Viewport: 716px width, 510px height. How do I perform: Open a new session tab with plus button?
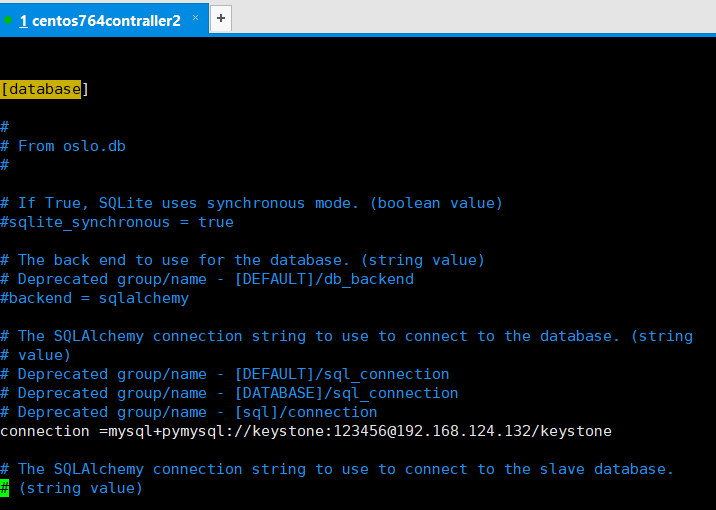point(221,18)
